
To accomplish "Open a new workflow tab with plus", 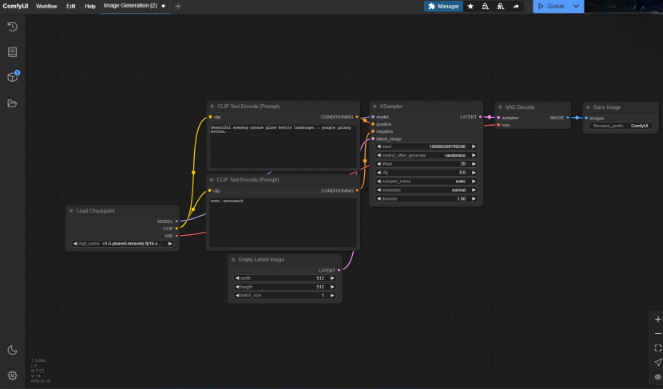I will (x=178, y=6).
